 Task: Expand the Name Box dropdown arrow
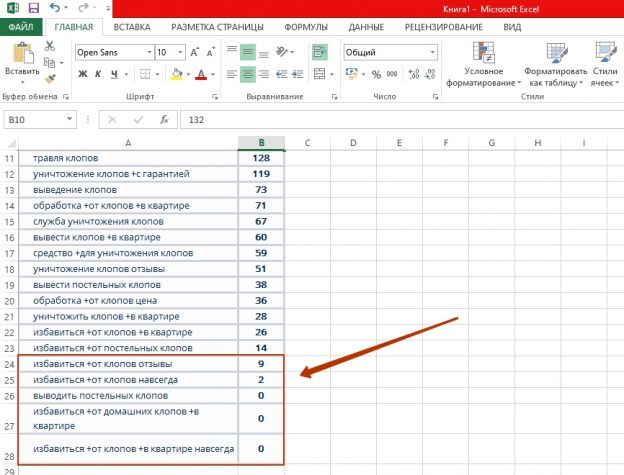click(x=69, y=119)
